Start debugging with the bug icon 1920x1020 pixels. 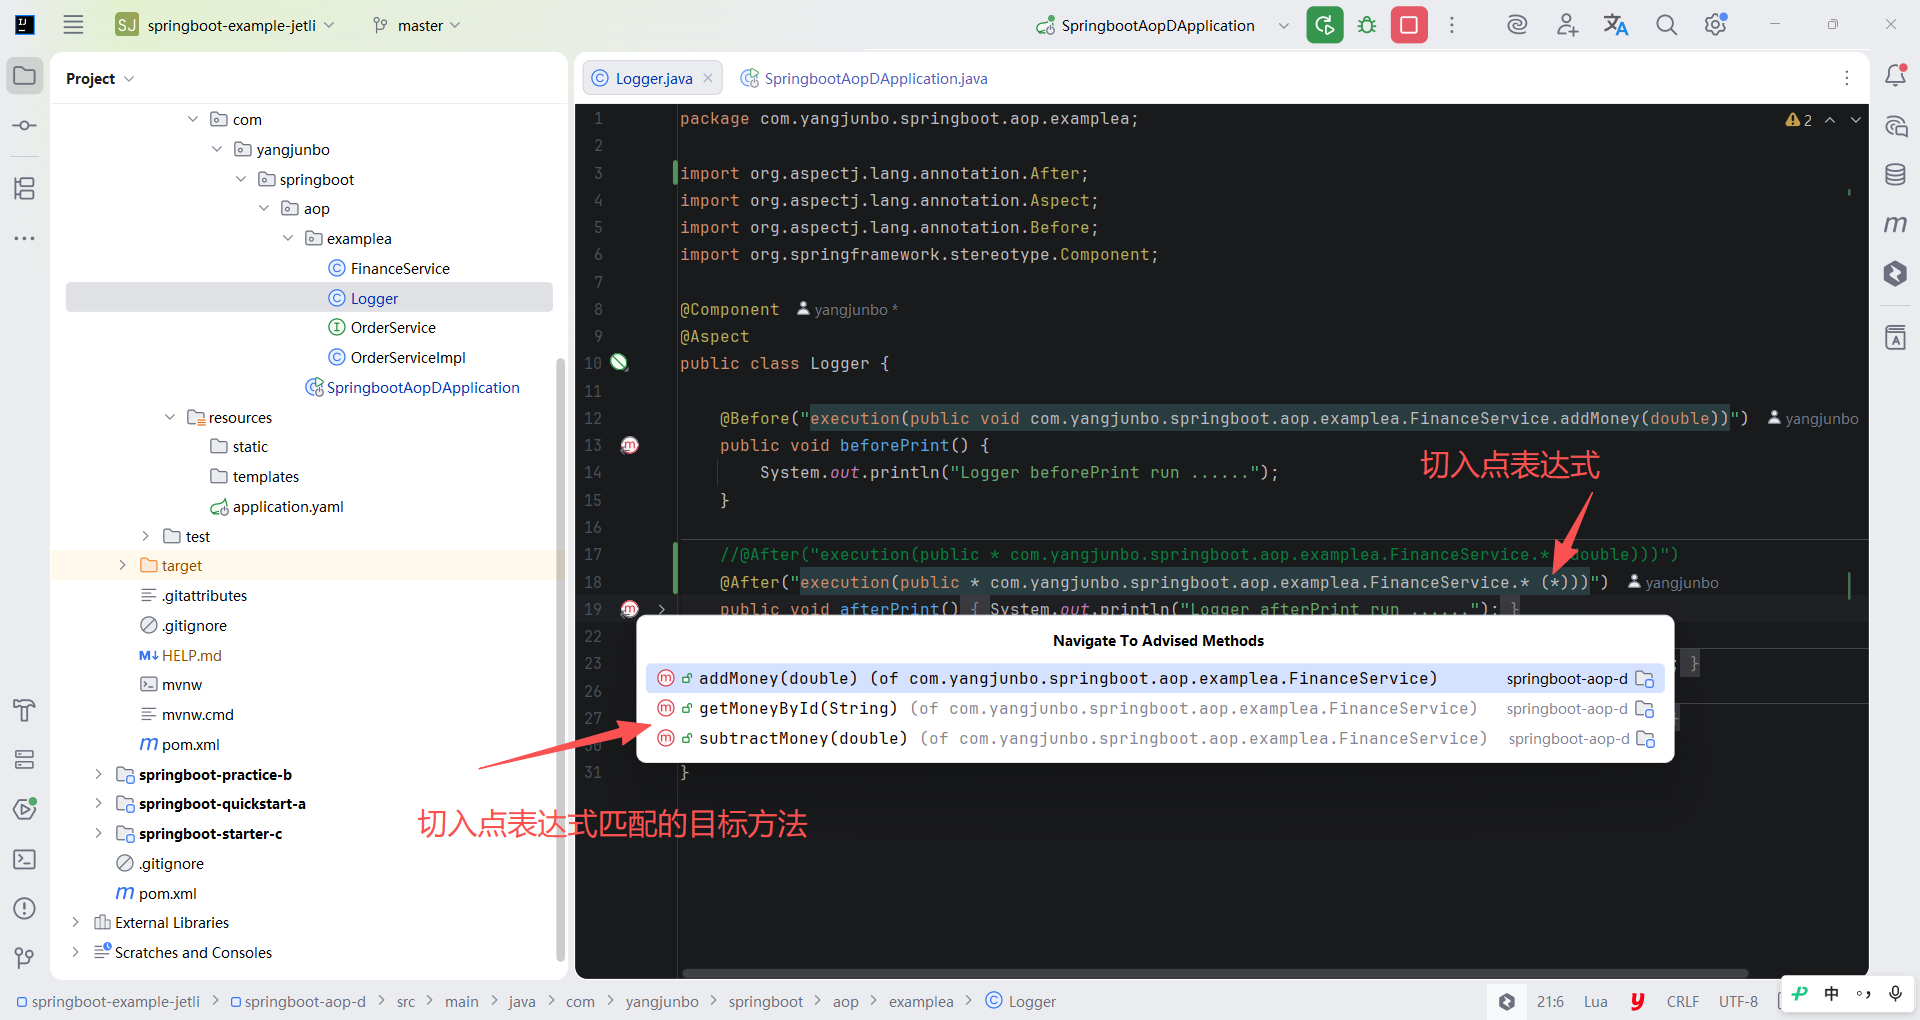tap(1367, 25)
